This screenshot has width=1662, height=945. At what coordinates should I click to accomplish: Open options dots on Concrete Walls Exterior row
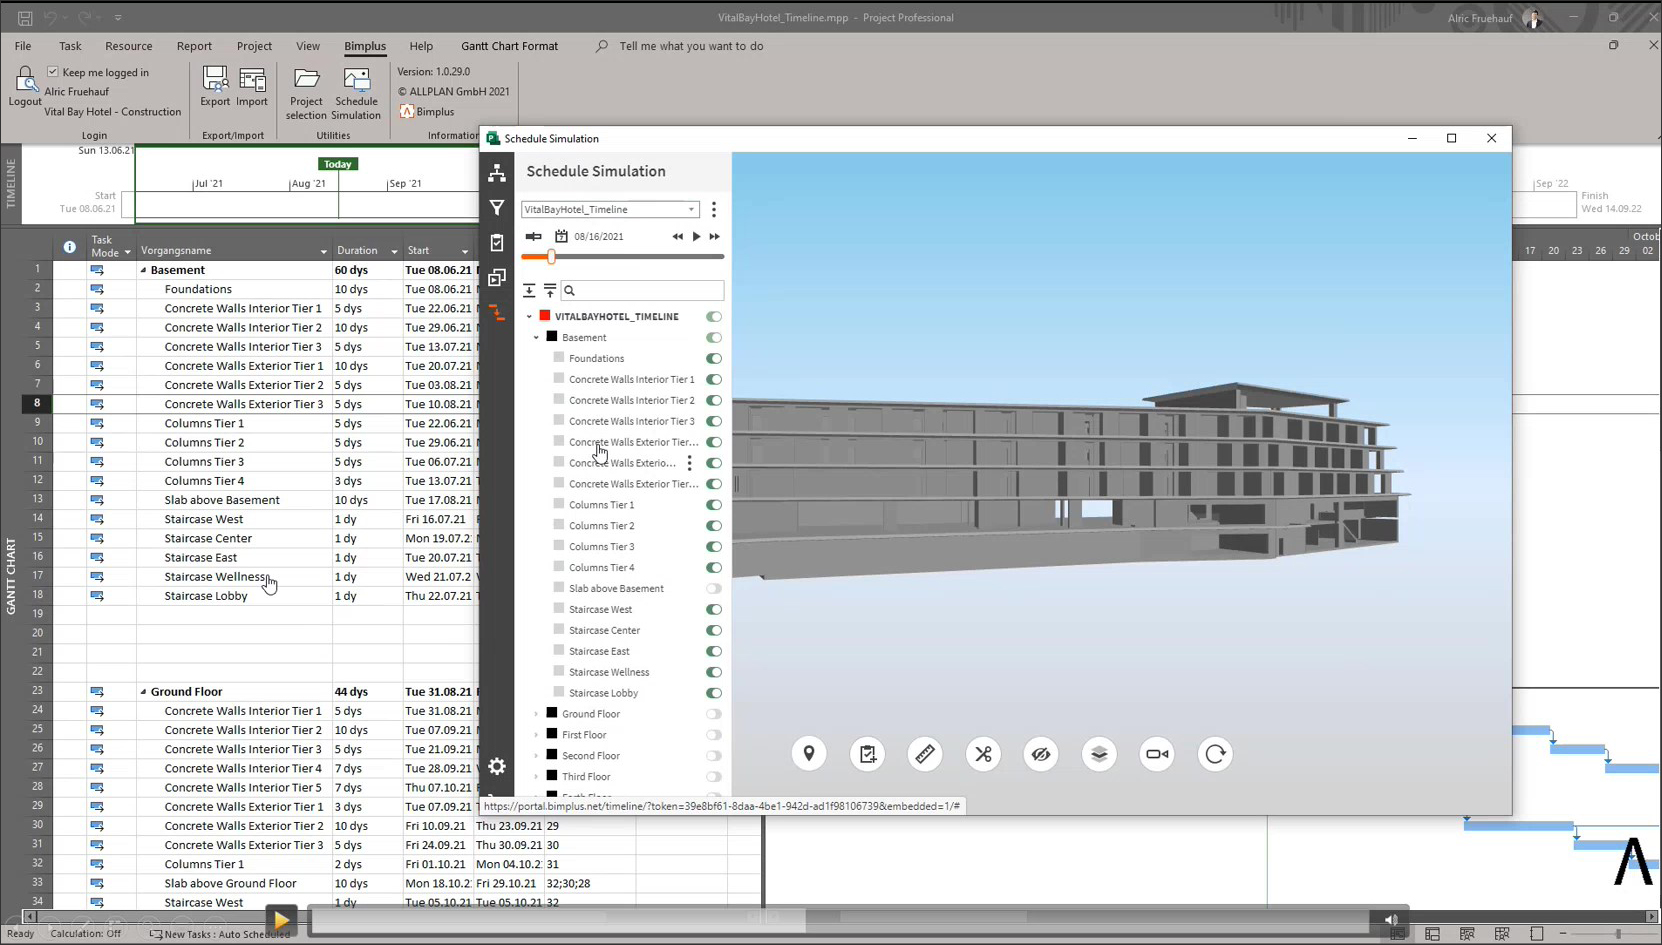689,463
